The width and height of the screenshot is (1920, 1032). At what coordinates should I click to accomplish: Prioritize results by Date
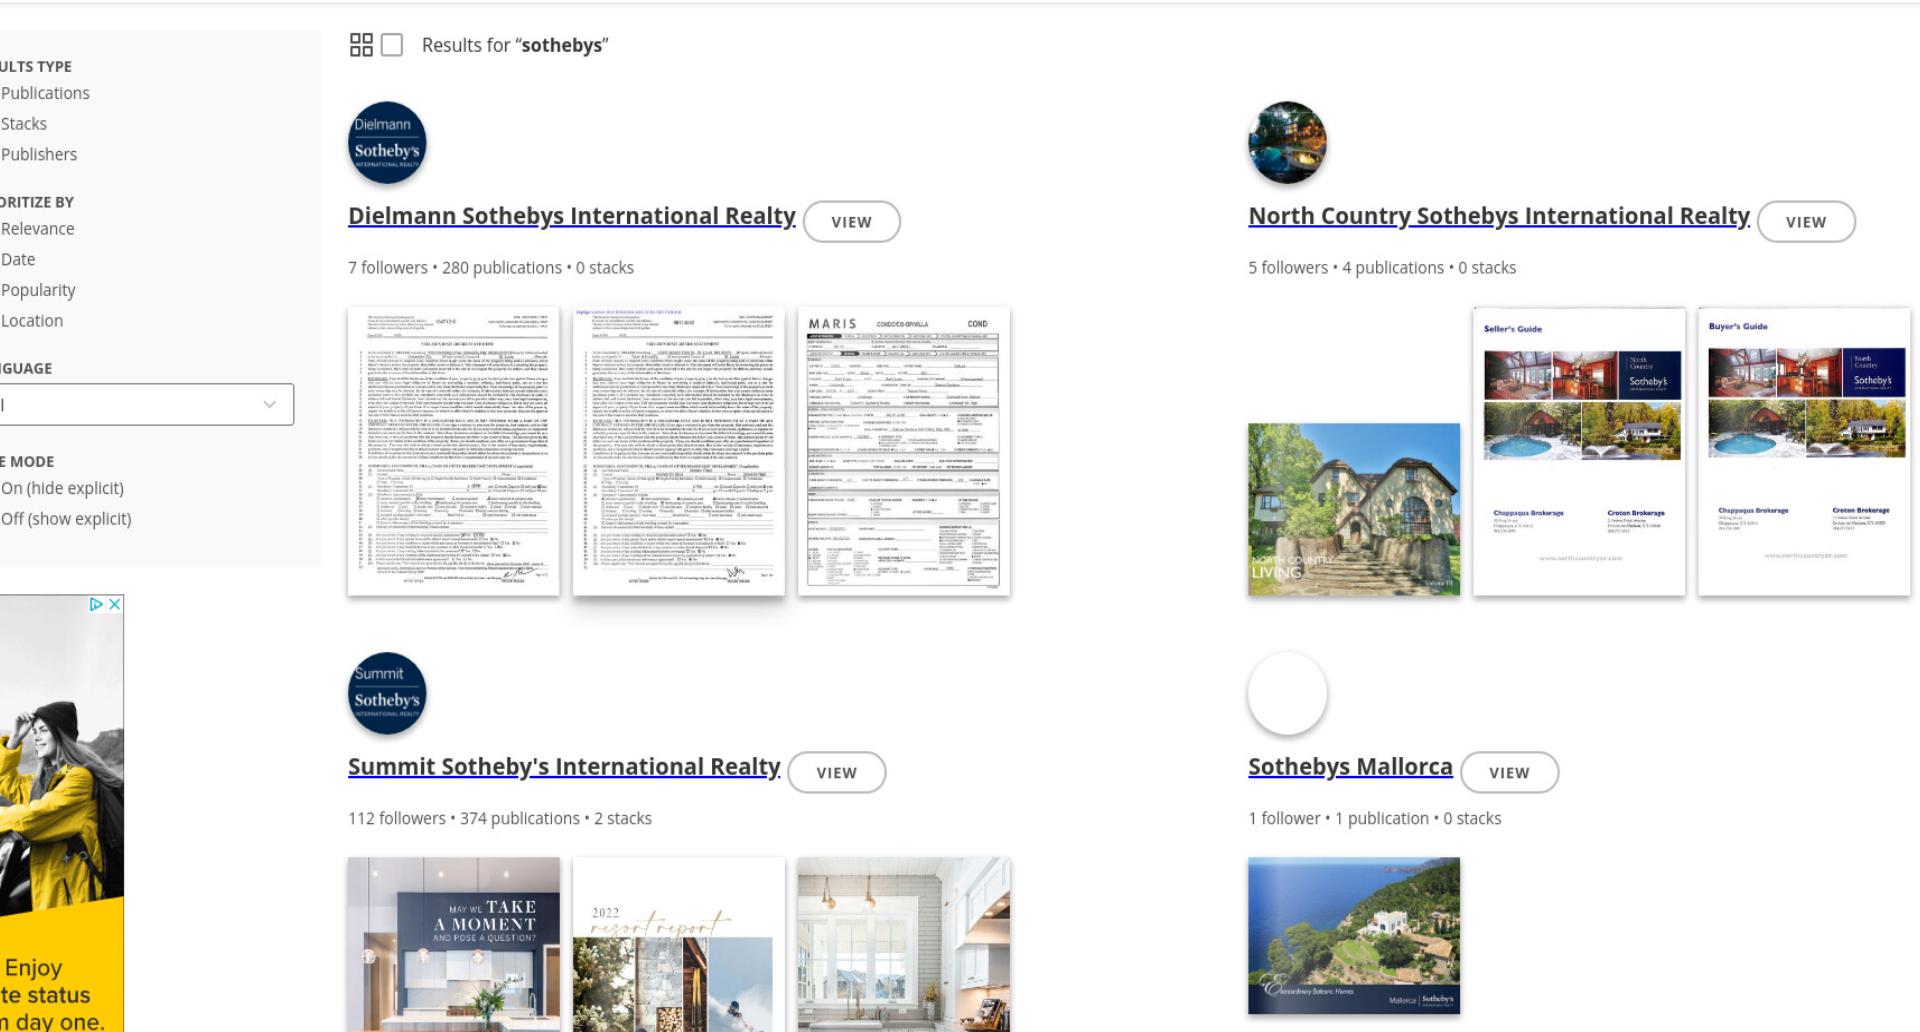point(18,259)
